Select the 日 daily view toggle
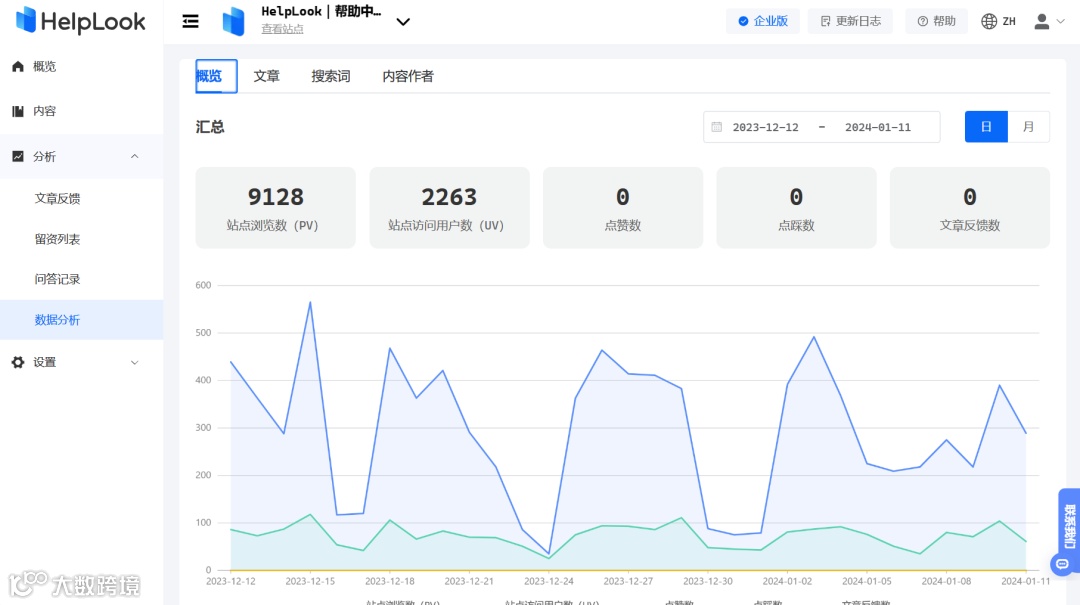The height and width of the screenshot is (605, 1080). coord(986,127)
